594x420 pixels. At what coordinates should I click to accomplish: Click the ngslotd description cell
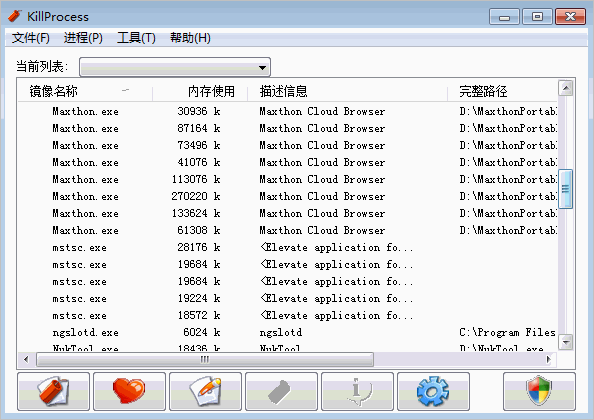coord(281,333)
